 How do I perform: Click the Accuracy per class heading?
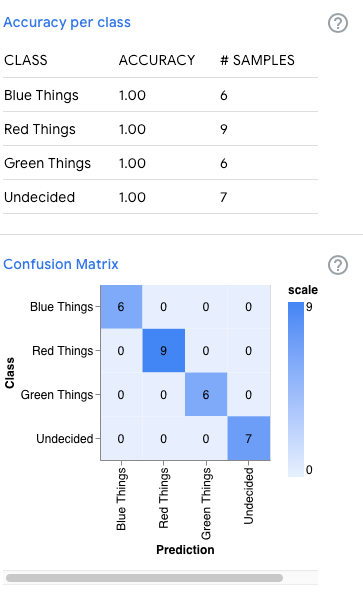67,22
